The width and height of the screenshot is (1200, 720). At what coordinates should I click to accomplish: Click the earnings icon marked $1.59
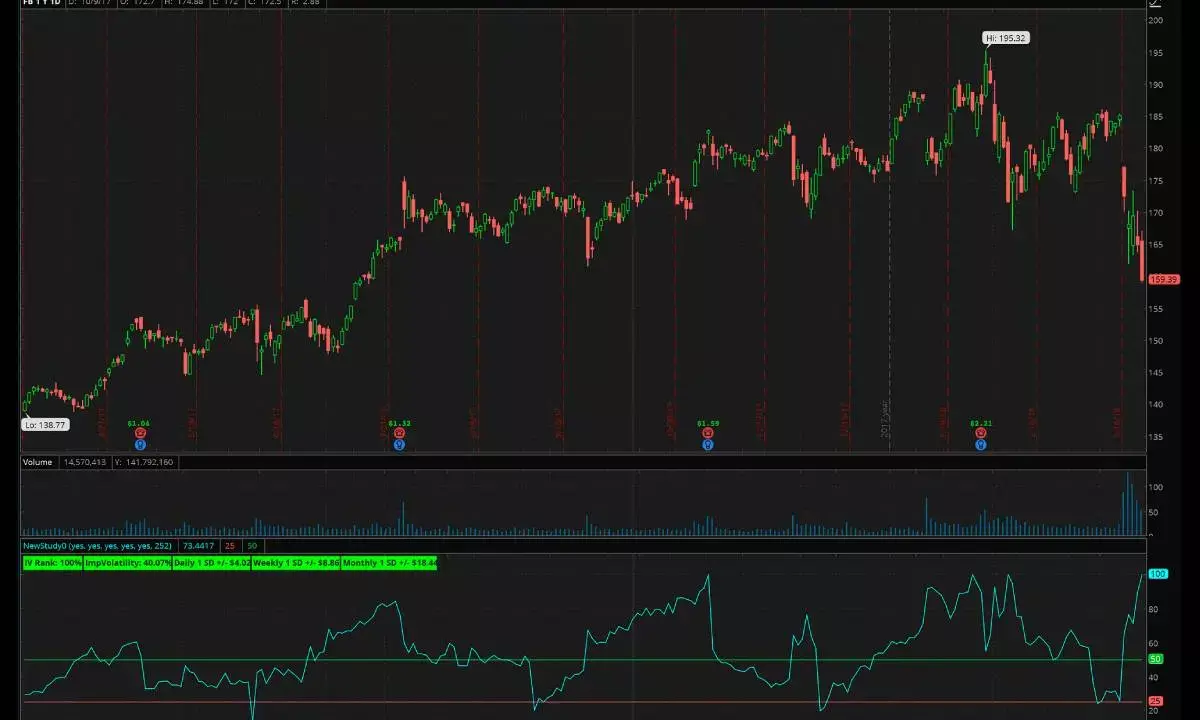point(707,432)
